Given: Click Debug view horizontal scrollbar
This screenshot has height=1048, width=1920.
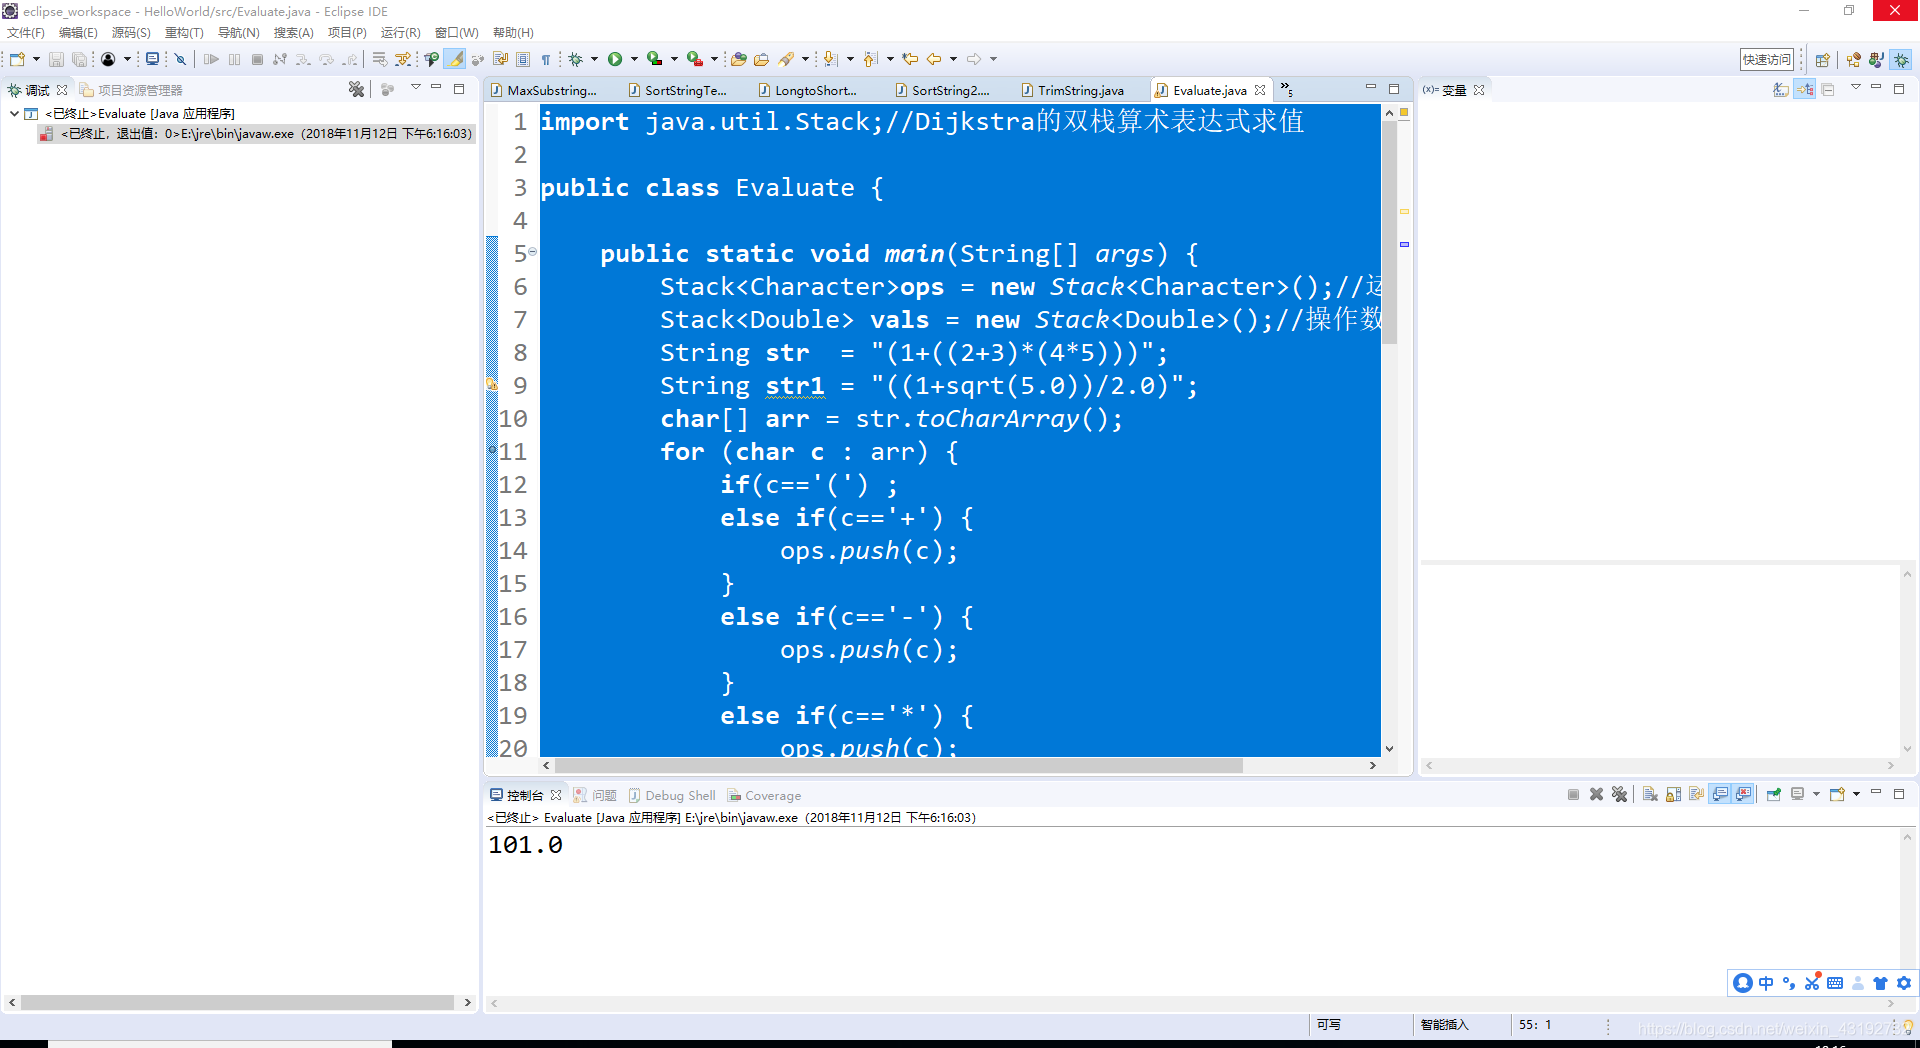Looking at the screenshot, I should (x=238, y=1002).
